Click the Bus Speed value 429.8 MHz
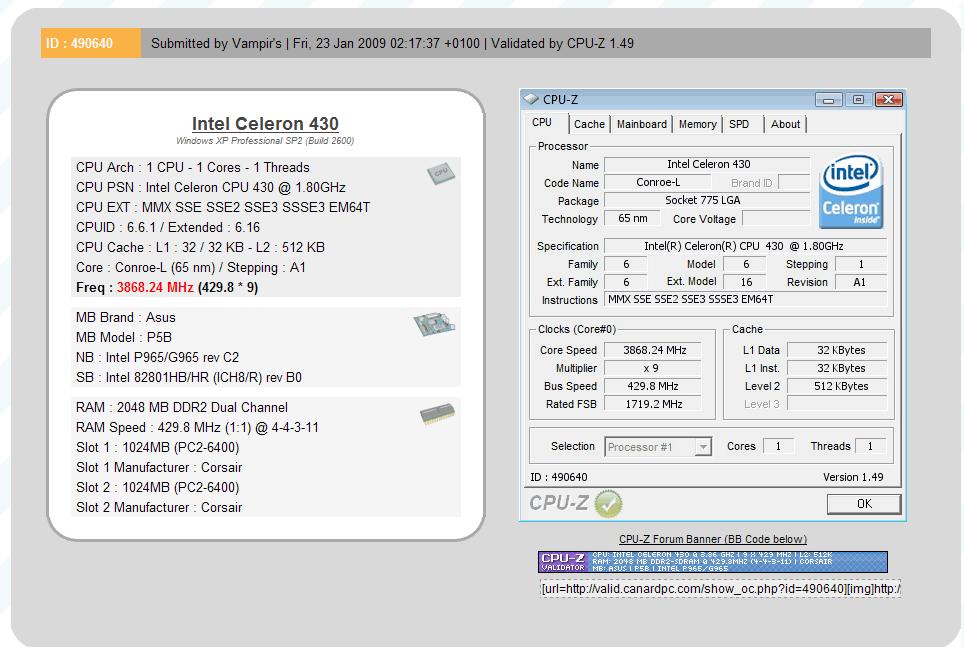The width and height of the screenshot is (964, 647). pyautogui.click(x=653, y=386)
